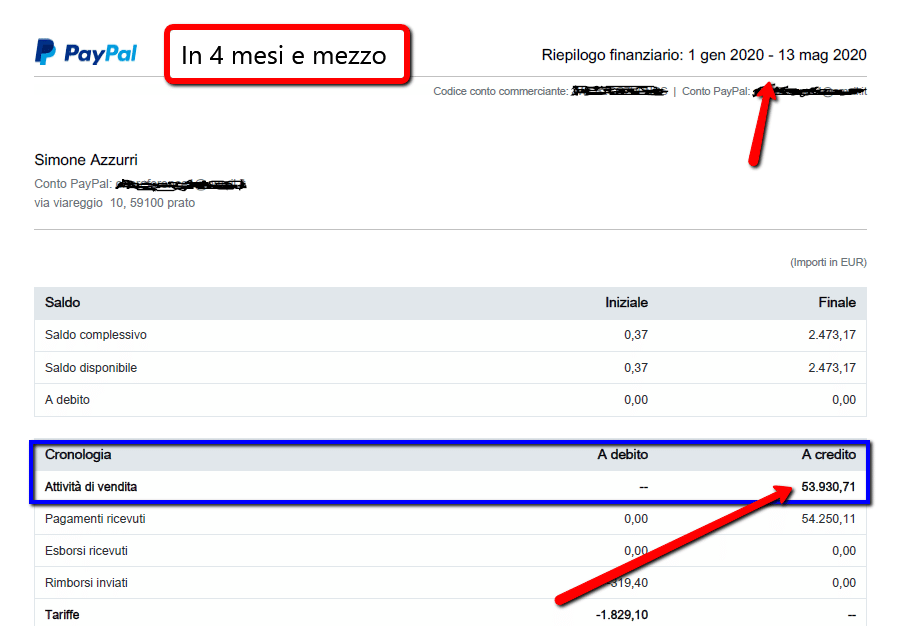Click the '(Importi in EUR)' note

coord(828,262)
